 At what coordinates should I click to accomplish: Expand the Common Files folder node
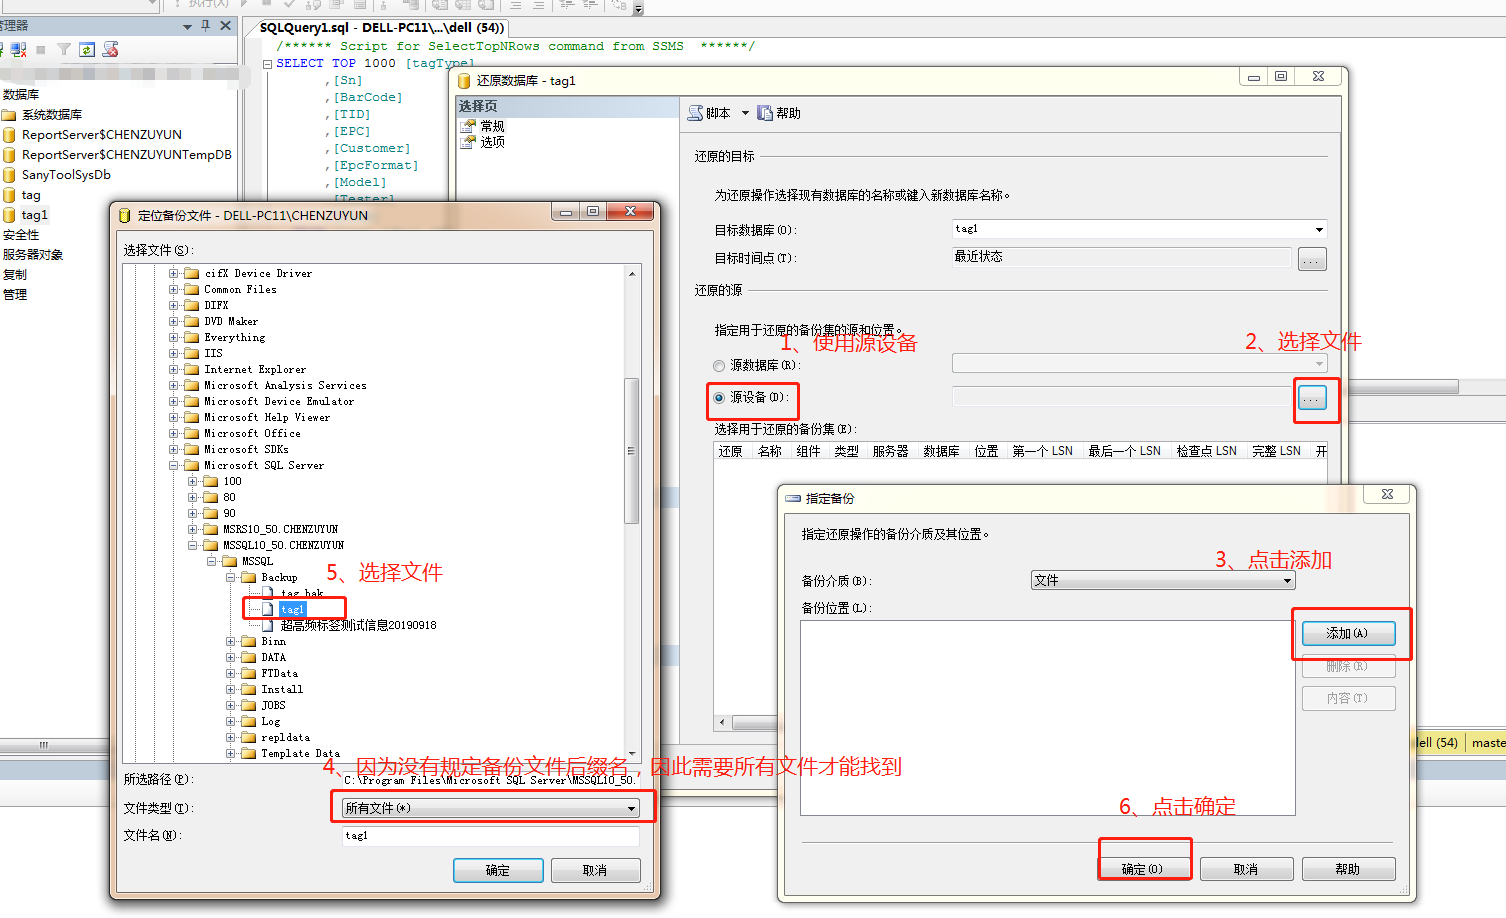(x=174, y=289)
